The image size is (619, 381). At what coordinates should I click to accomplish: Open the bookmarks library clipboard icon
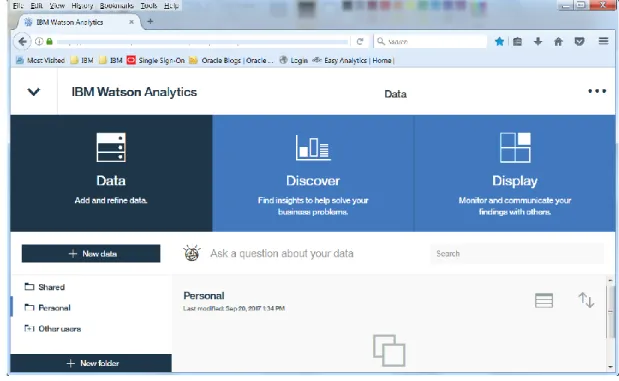click(x=518, y=41)
